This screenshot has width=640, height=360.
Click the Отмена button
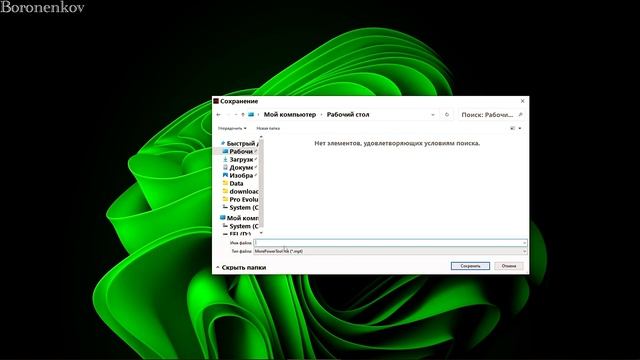(x=509, y=266)
